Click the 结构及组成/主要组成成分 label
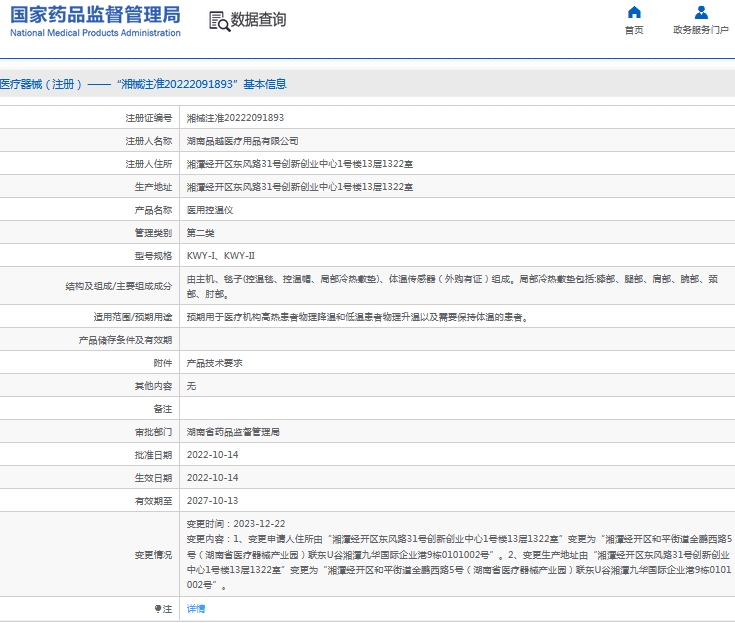 point(119,286)
